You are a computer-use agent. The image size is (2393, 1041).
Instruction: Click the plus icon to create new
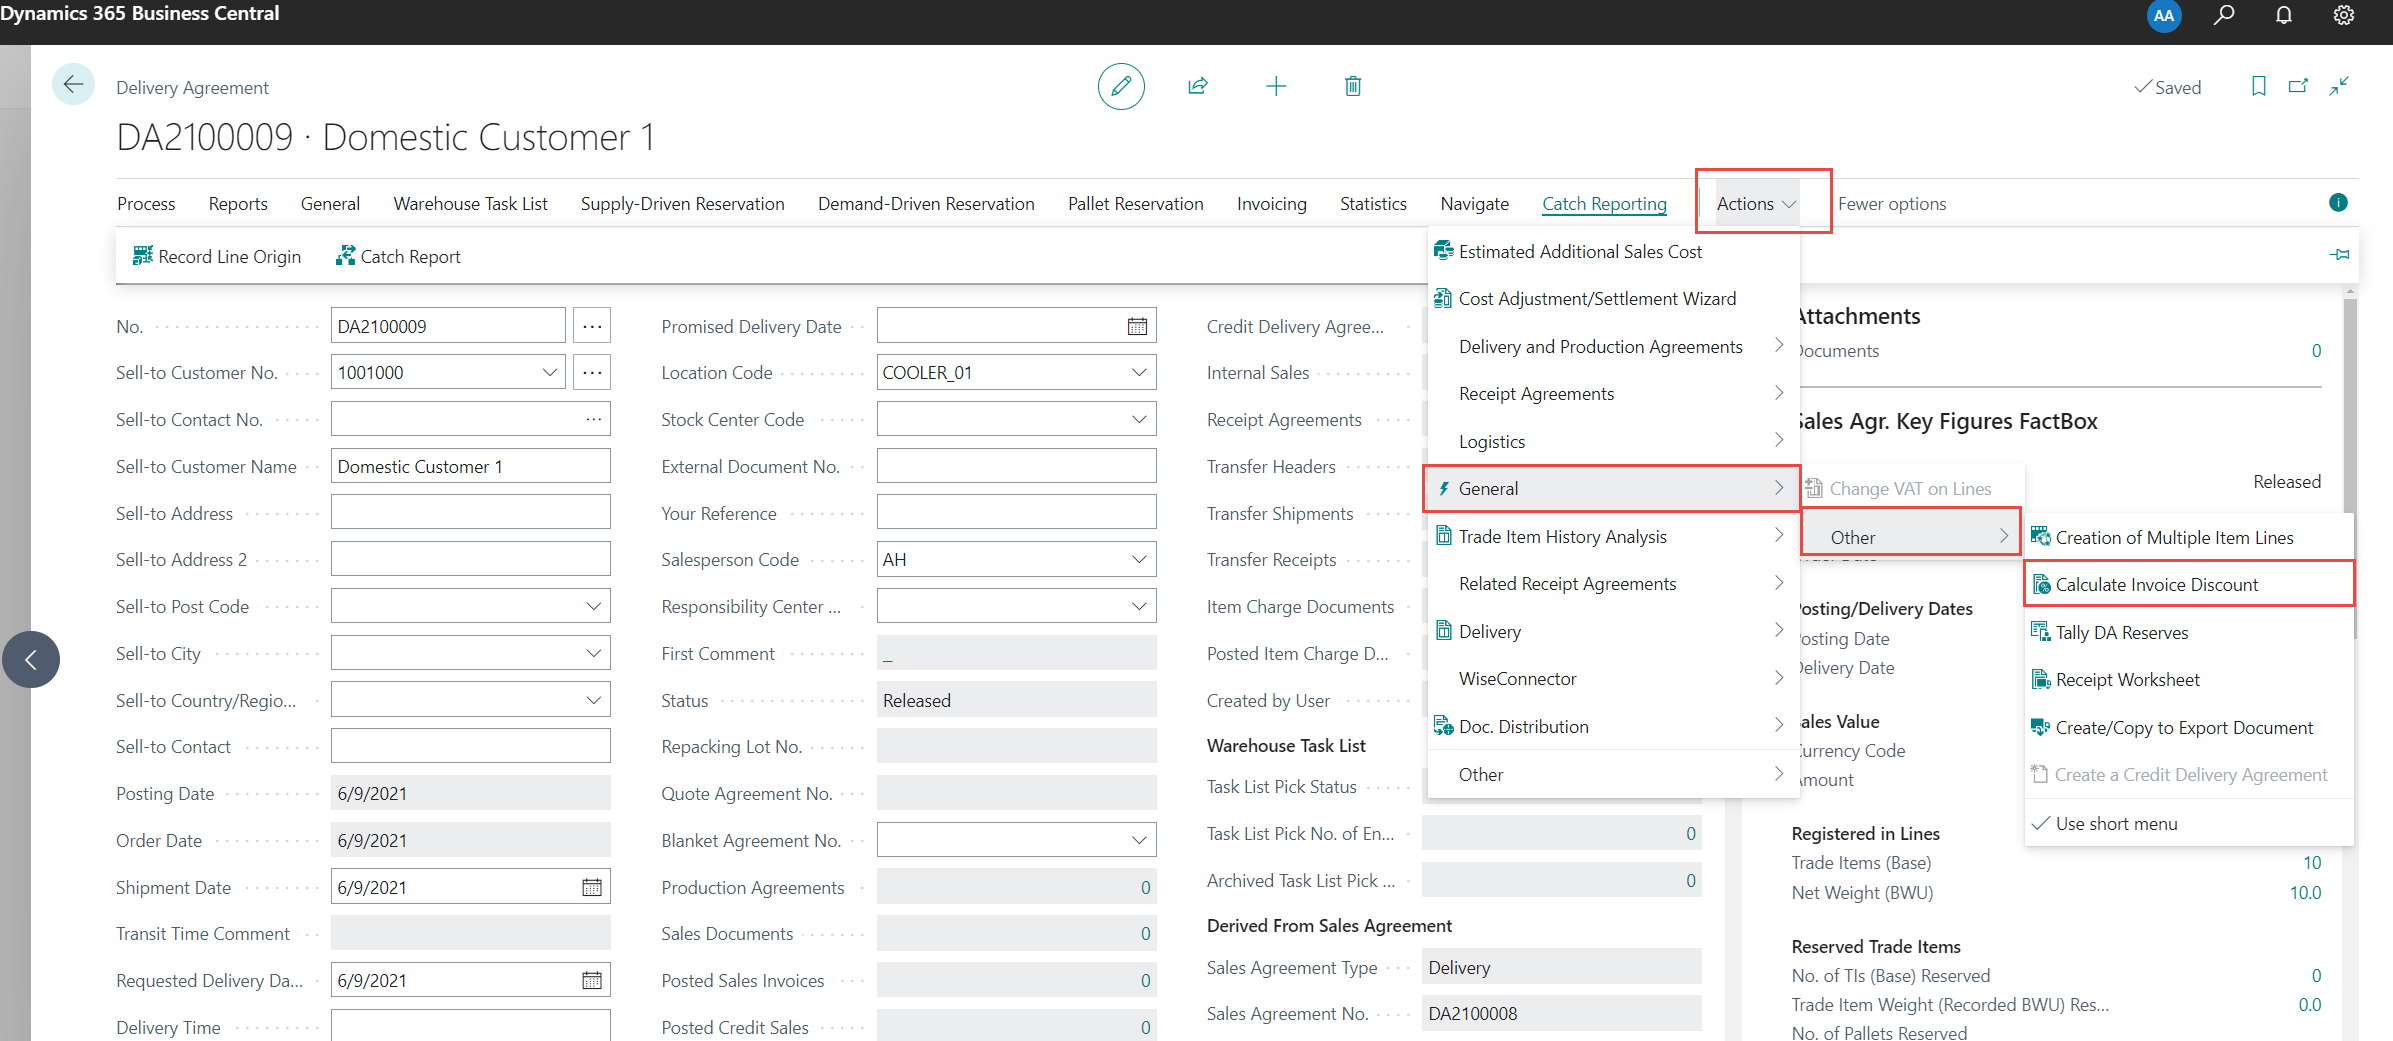[1275, 87]
